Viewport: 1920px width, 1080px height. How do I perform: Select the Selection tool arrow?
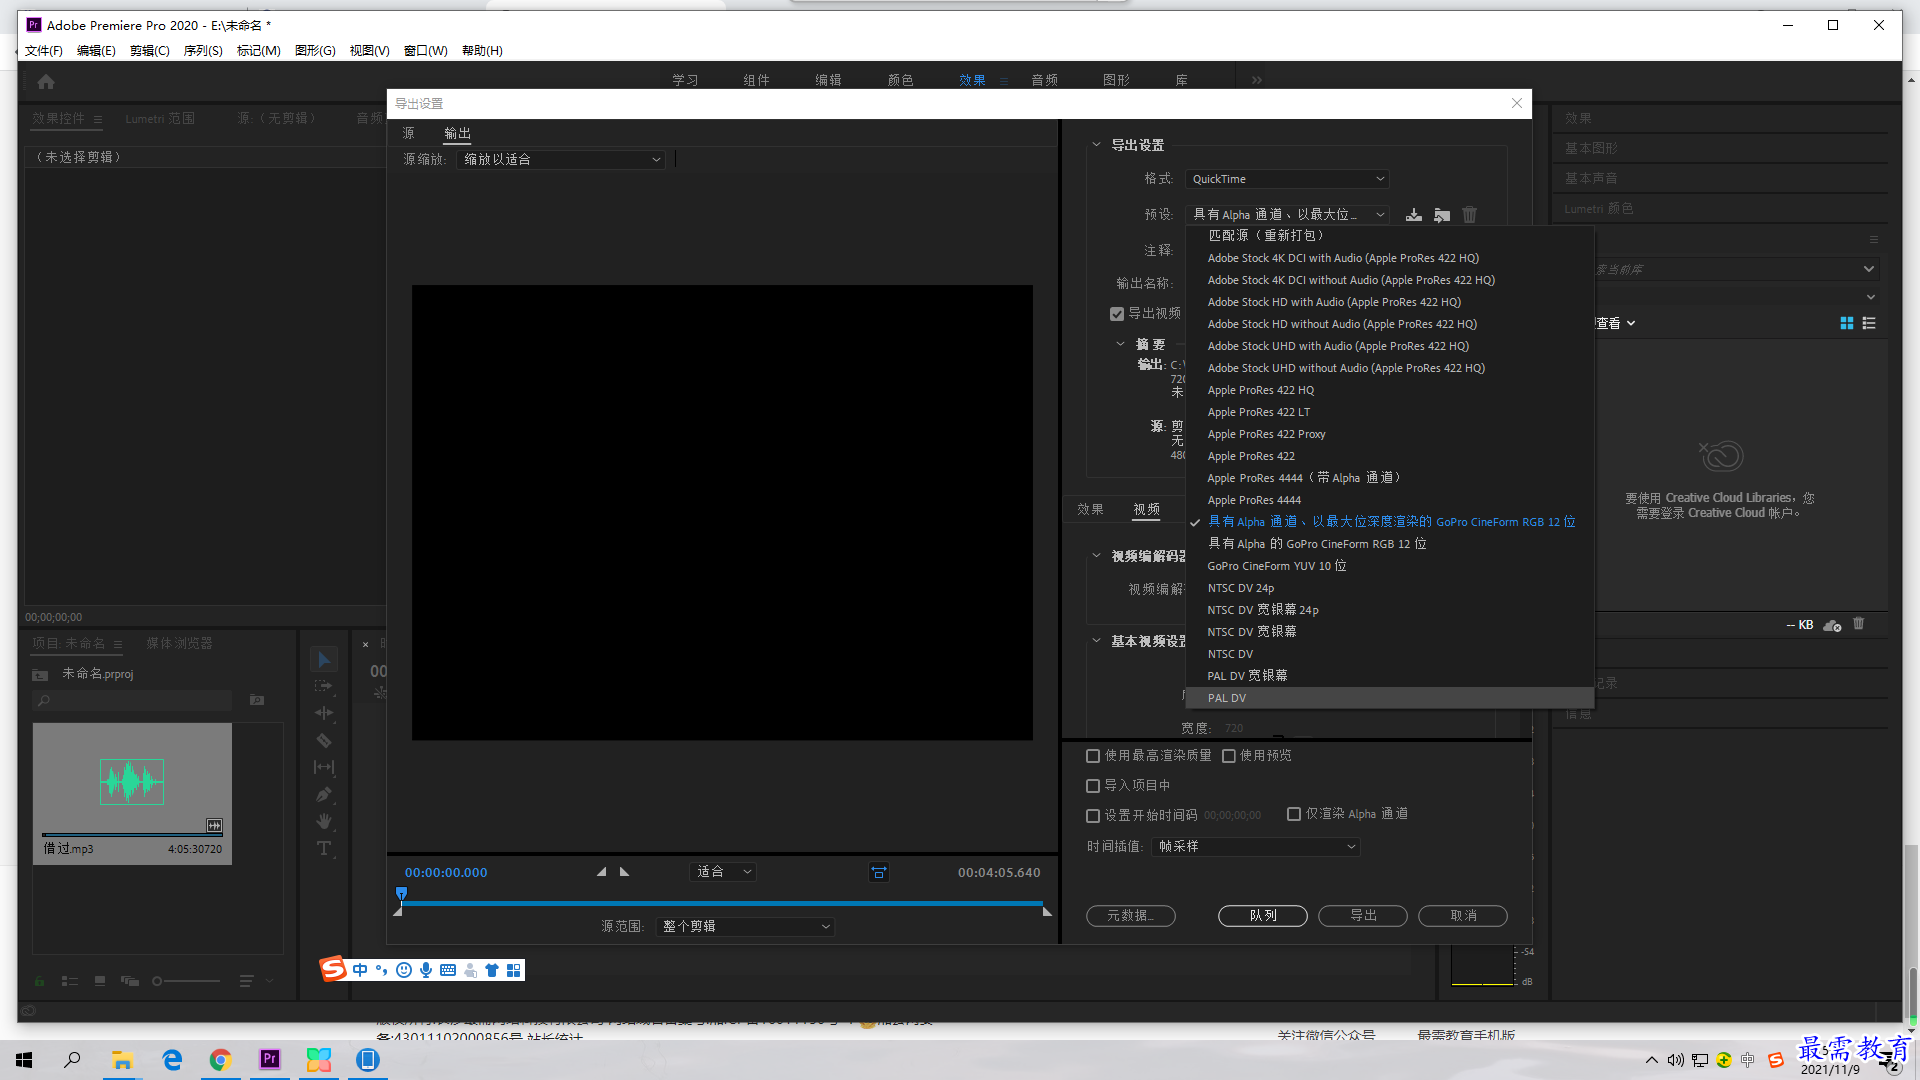coord(324,660)
